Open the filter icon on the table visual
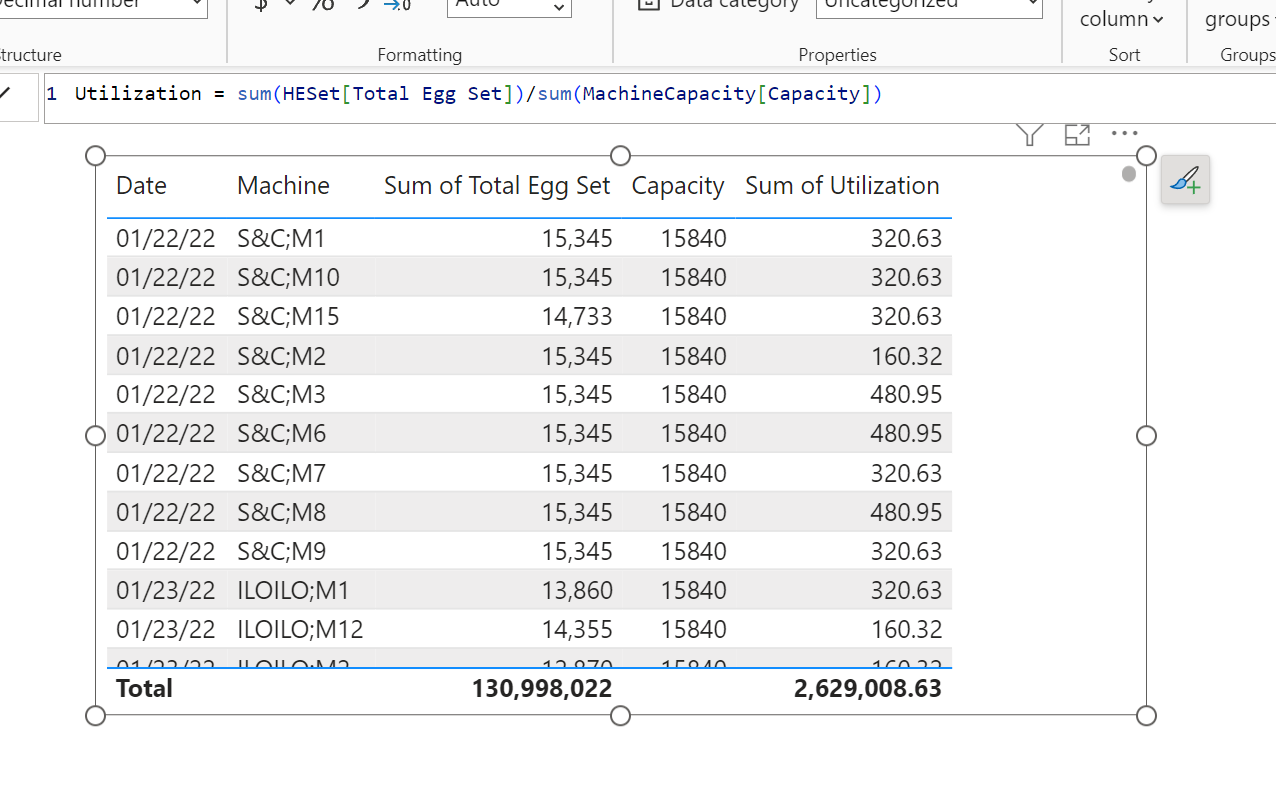The width and height of the screenshot is (1276, 793). pyautogui.click(x=1030, y=134)
